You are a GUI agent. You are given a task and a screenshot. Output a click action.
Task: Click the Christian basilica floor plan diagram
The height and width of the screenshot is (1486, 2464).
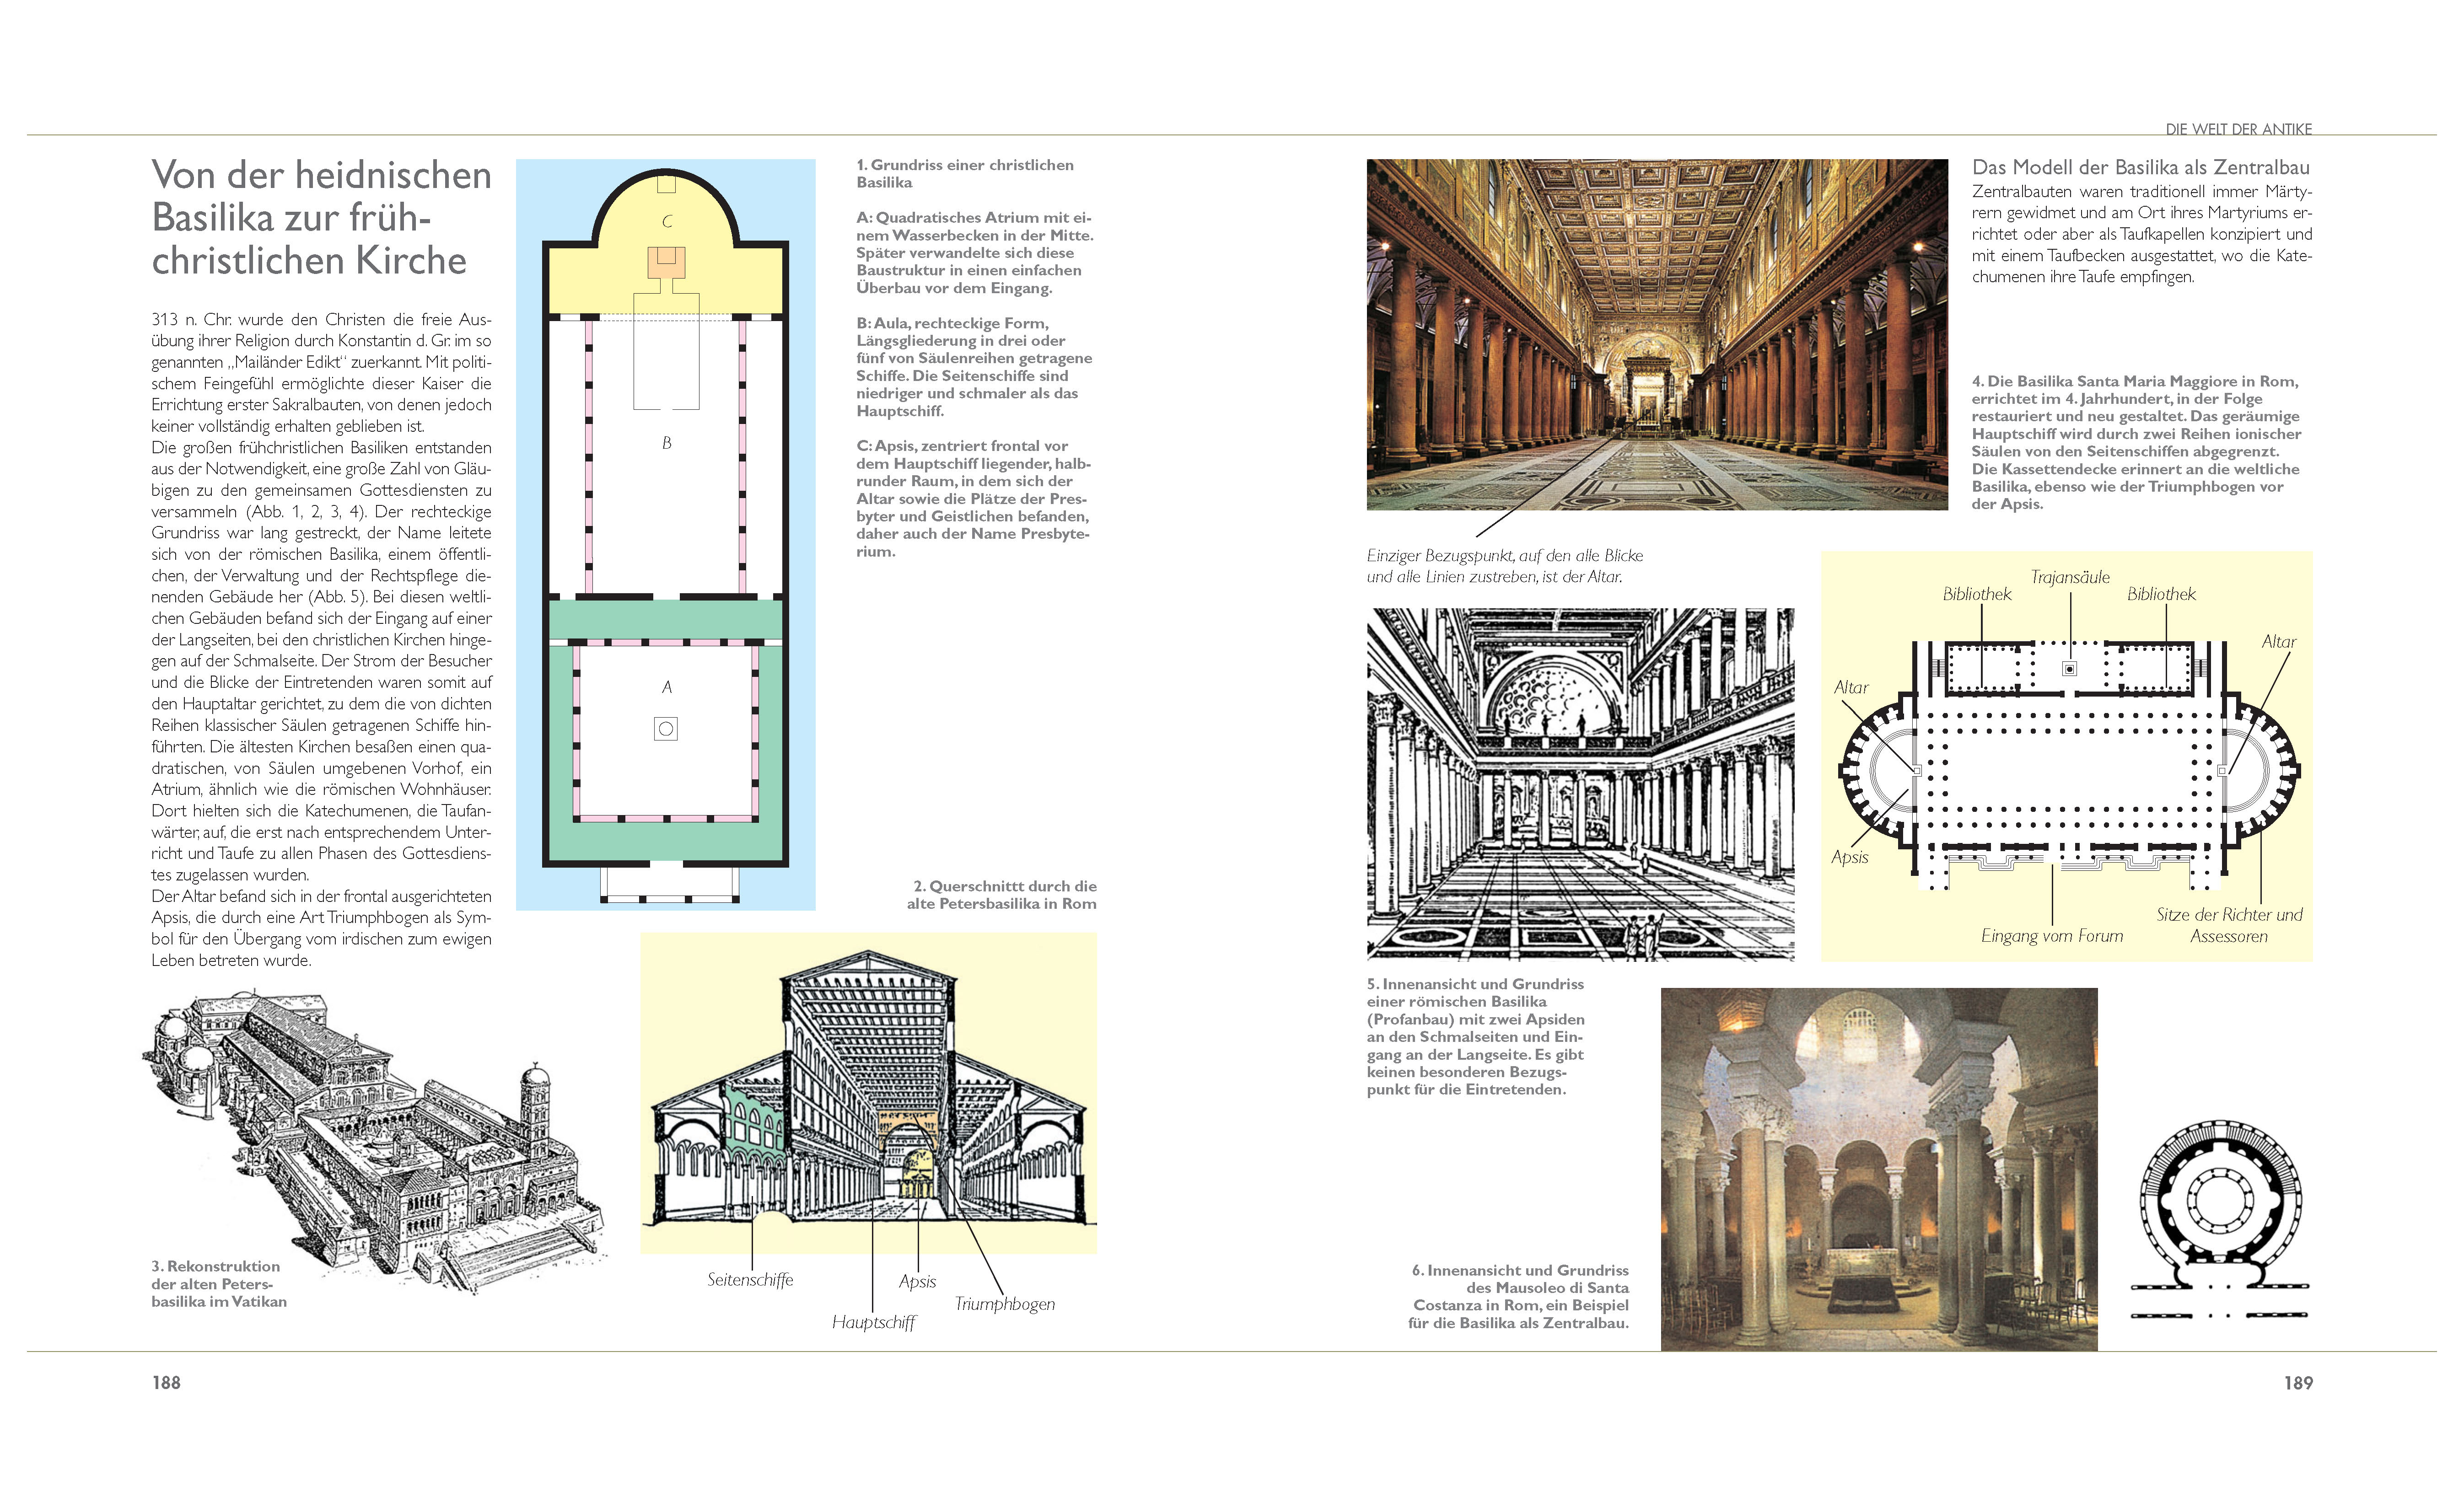(x=665, y=534)
